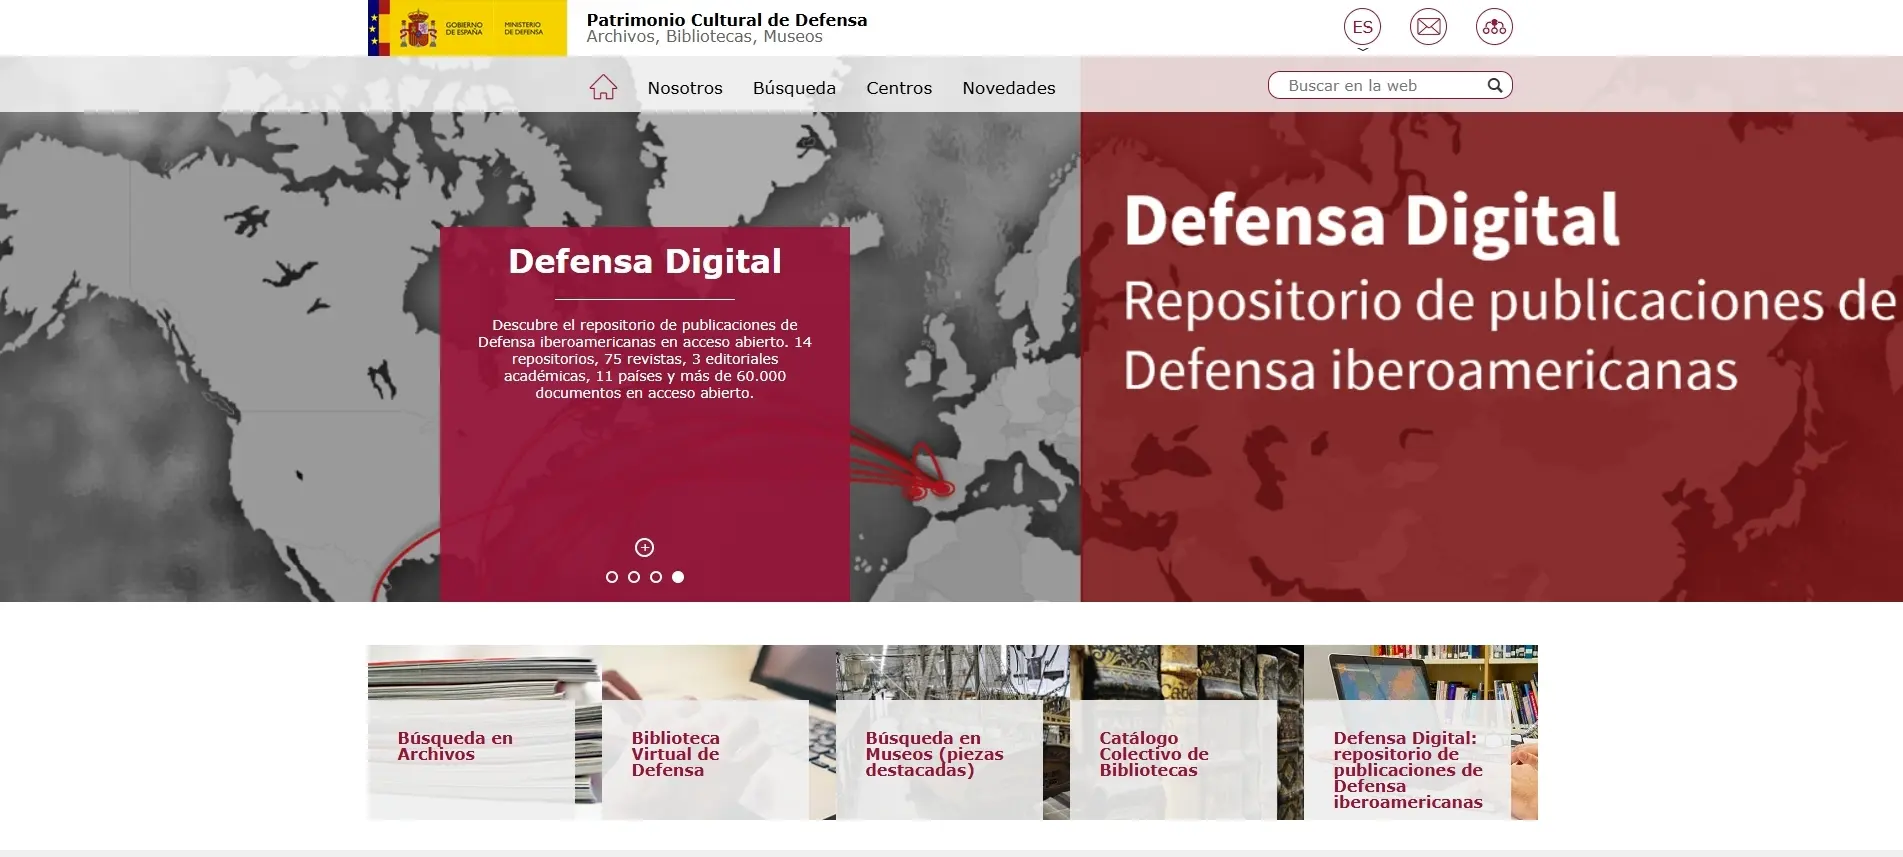Open the Patrimonio Cultural de Defensa title
This screenshot has height=857, width=1903.
pyautogui.click(x=727, y=19)
